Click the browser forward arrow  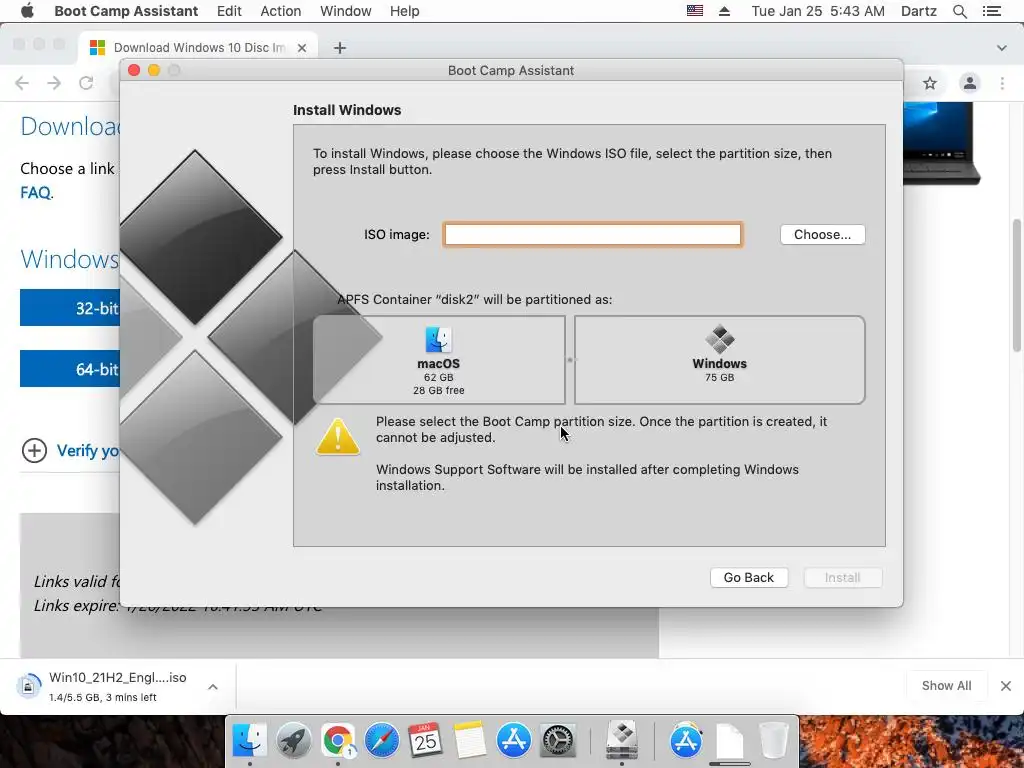pos(54,83)
